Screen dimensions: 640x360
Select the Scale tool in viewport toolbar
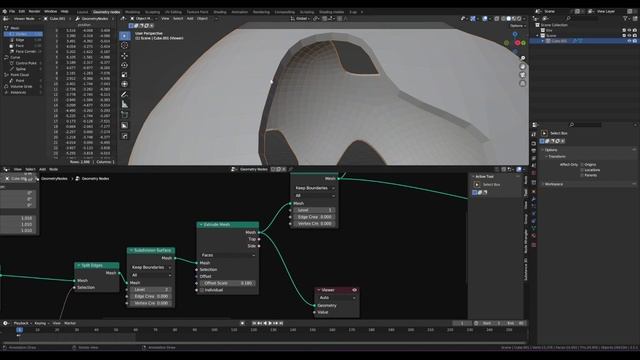(124, 75)
